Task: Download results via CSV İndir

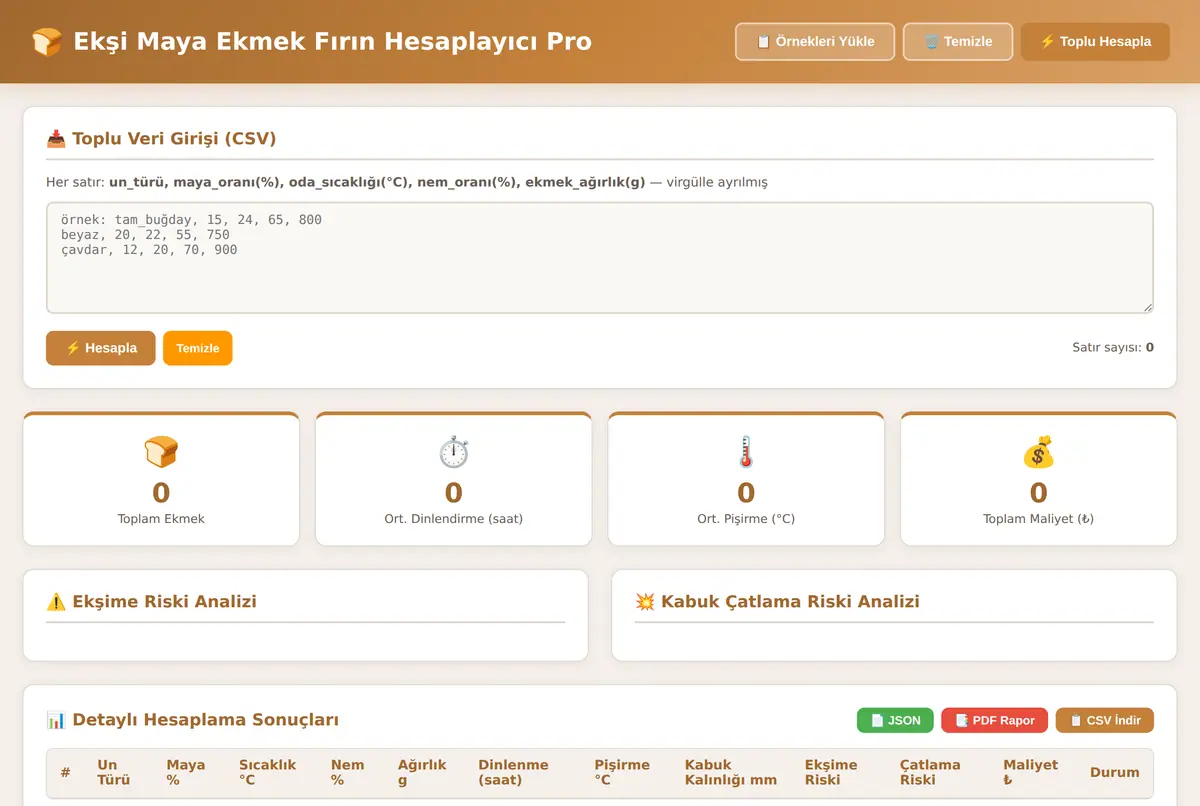Action: [1105, 720]
